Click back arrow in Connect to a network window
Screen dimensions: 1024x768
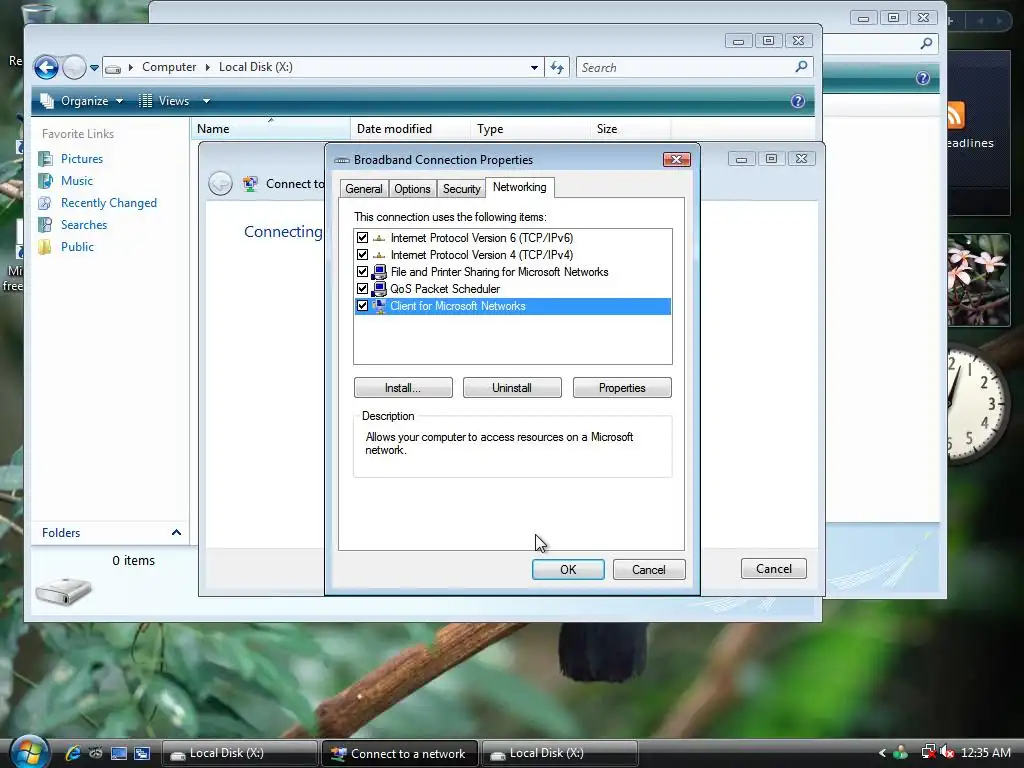(221, 184)
